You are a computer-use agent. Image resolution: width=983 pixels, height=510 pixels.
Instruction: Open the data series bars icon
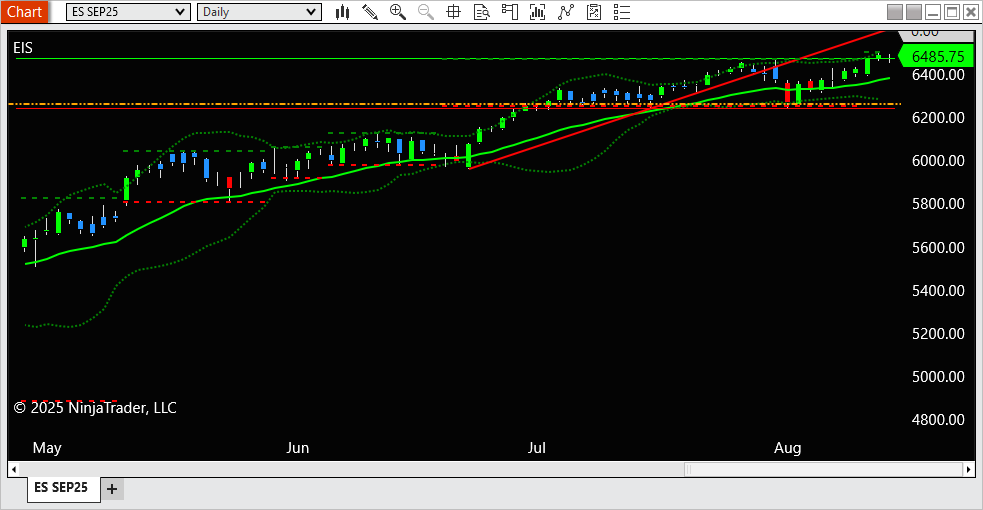(537, 12)
